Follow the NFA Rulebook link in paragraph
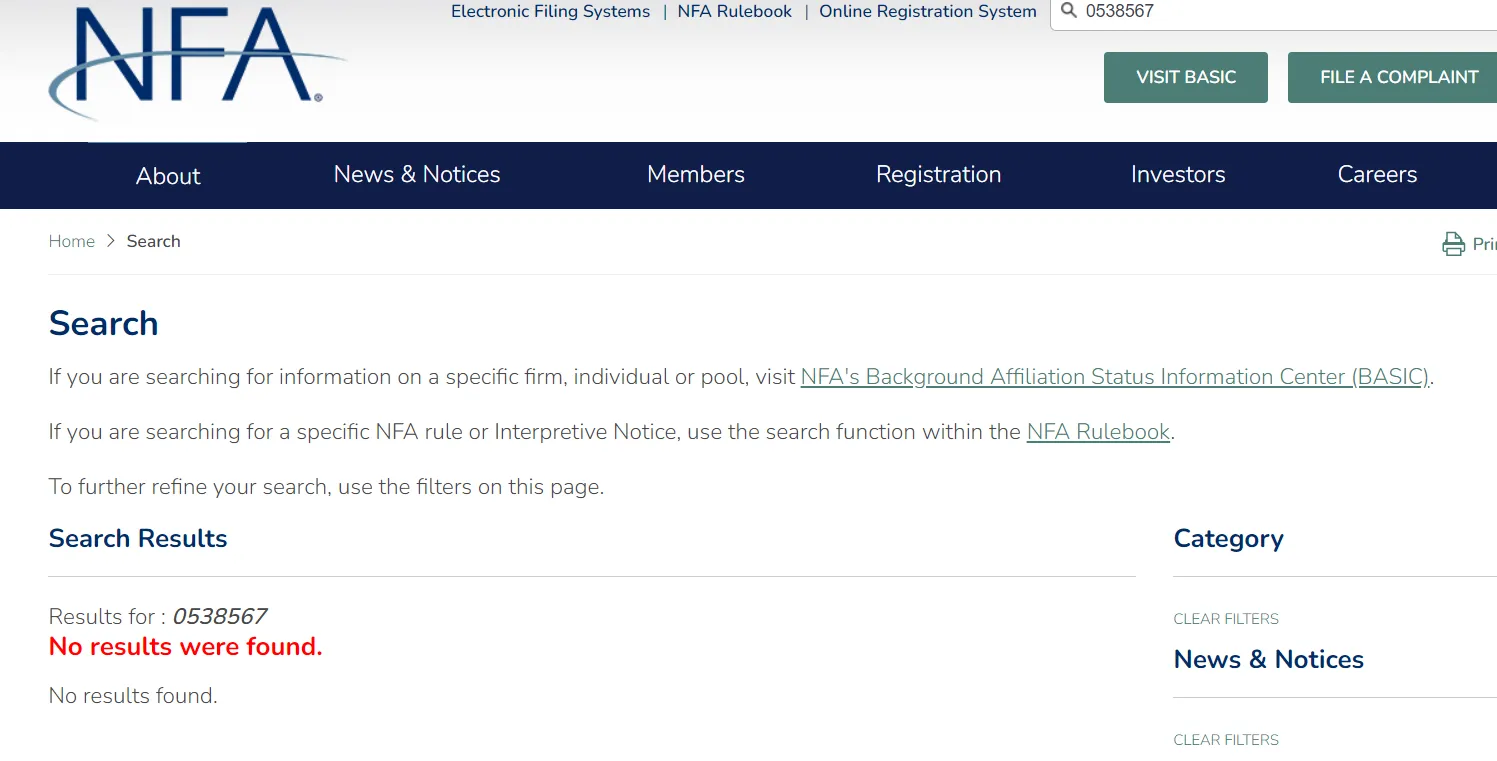 [1098, 432]
